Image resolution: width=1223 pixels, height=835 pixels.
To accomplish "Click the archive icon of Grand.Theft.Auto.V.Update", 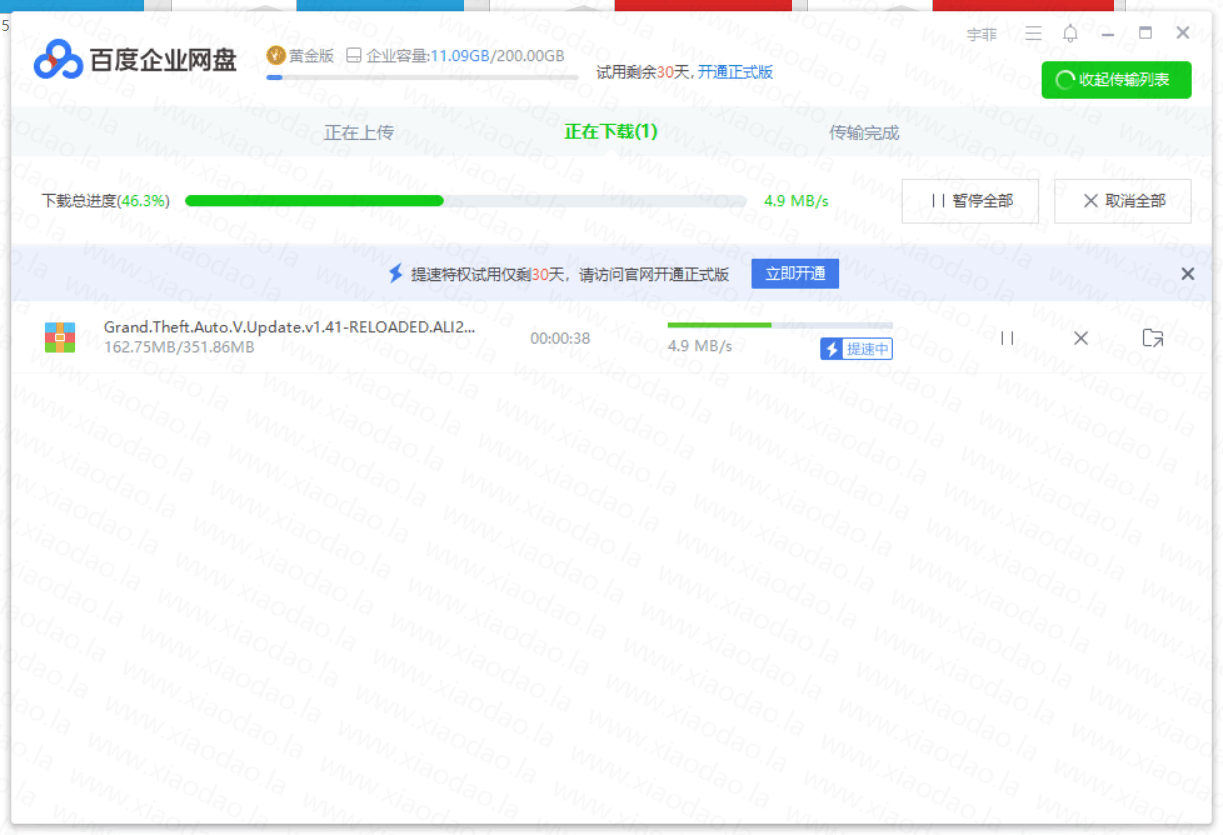I will (x=60, y=337).
